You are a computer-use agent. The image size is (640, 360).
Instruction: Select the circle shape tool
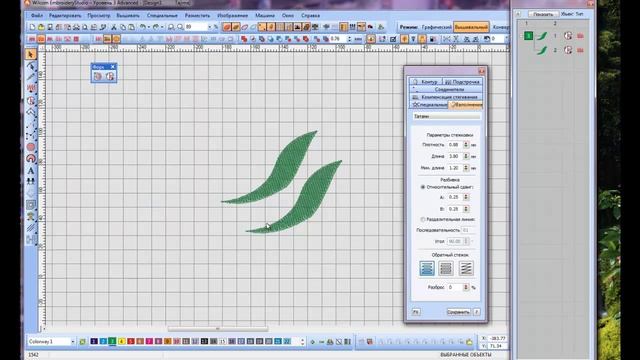point(31,147)
